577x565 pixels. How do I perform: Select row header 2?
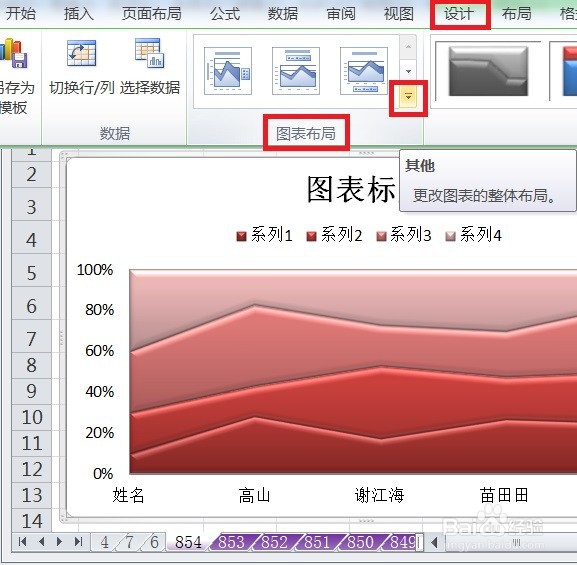pyautogui.click(x=32, y=174)
